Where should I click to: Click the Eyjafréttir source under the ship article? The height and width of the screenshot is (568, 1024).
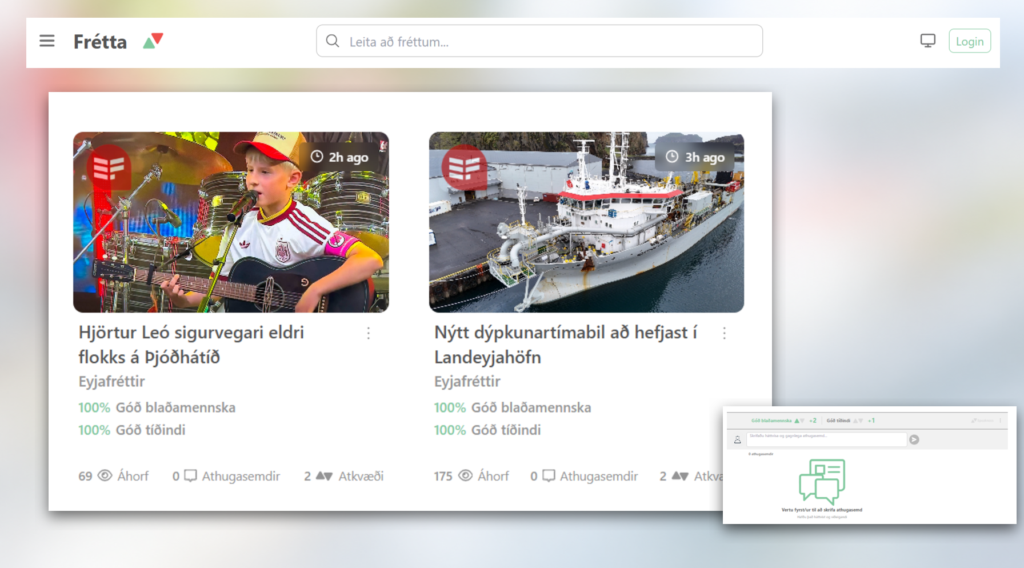pyautogui.click(x=467, y=381)
